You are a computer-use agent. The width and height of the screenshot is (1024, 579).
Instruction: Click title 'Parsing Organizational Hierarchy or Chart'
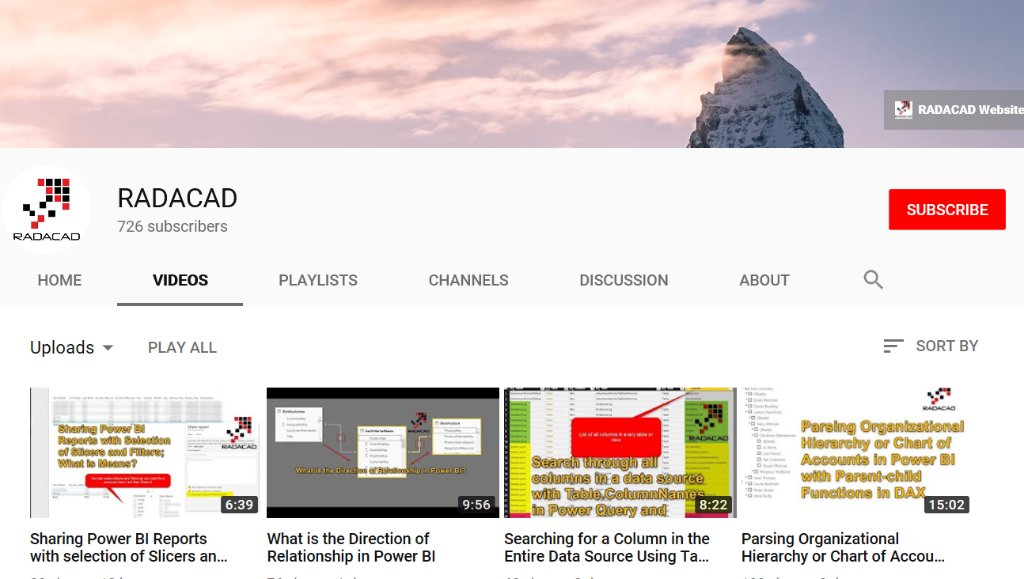tap(843, 547)
